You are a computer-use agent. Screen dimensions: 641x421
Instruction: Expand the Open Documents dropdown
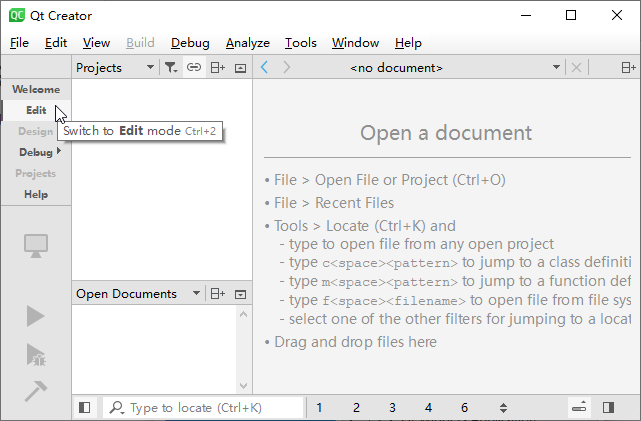pos(196,294)
